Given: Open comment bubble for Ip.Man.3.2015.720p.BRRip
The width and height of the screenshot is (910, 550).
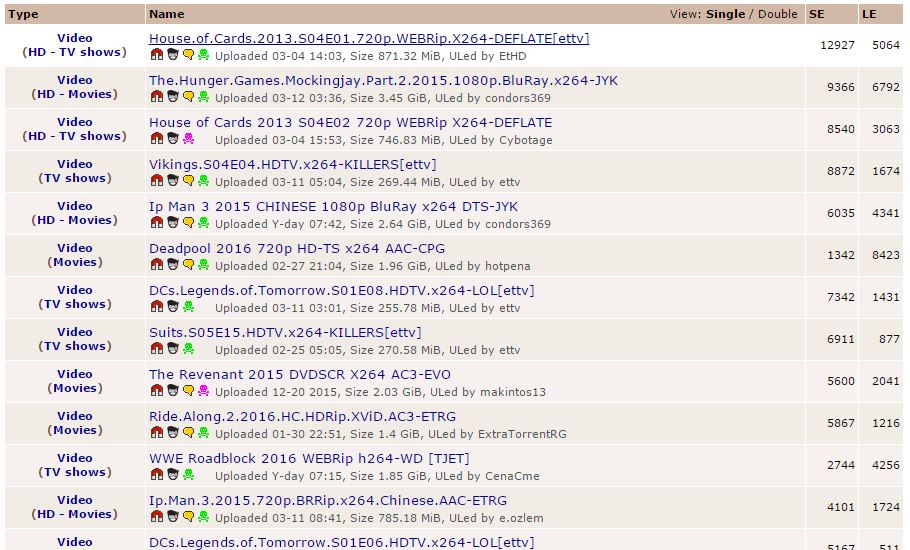Looking at the screenshot, I should pyautogui.click(x=188, y=516).
